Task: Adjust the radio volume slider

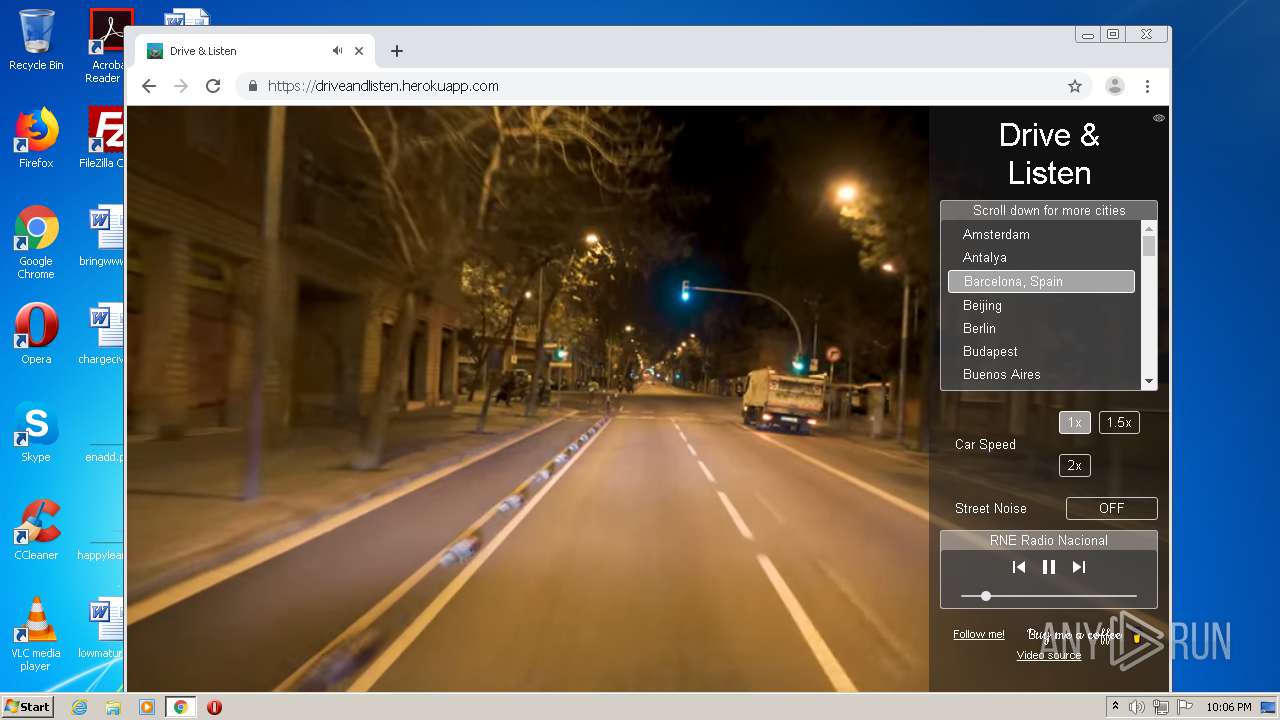Action: click(x=1049, y=596)
